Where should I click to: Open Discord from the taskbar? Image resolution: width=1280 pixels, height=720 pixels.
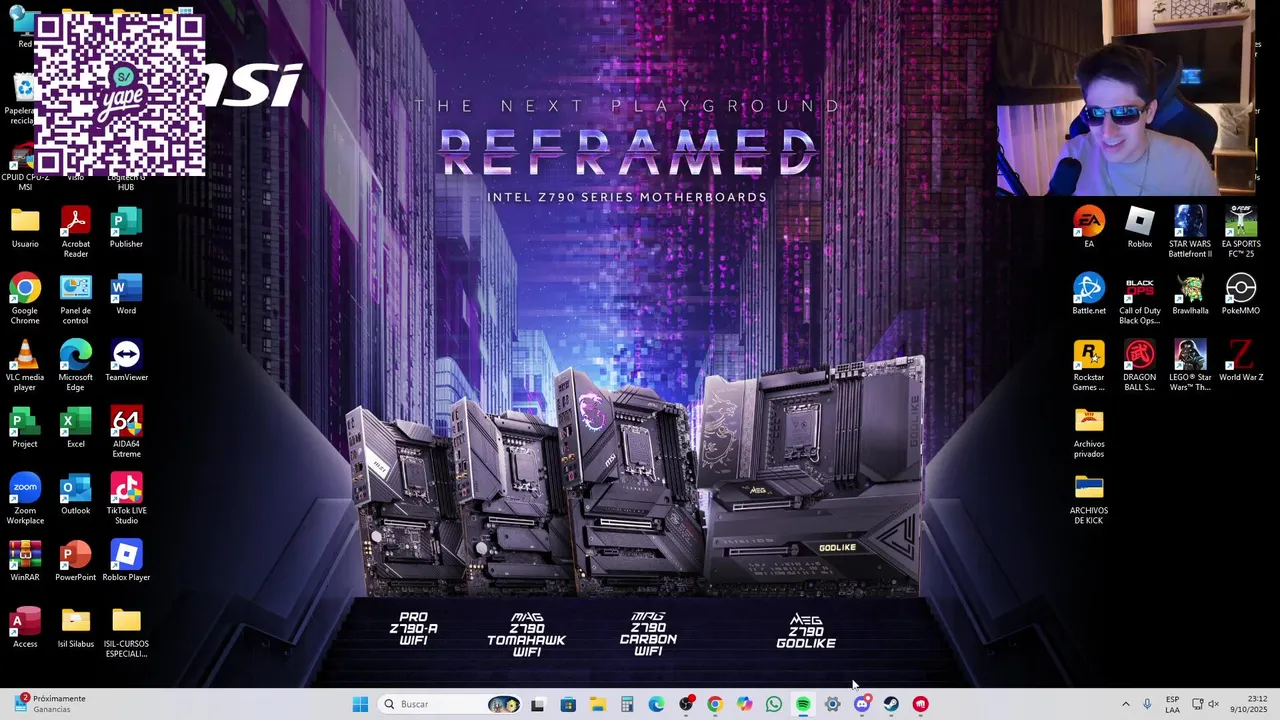862,704
